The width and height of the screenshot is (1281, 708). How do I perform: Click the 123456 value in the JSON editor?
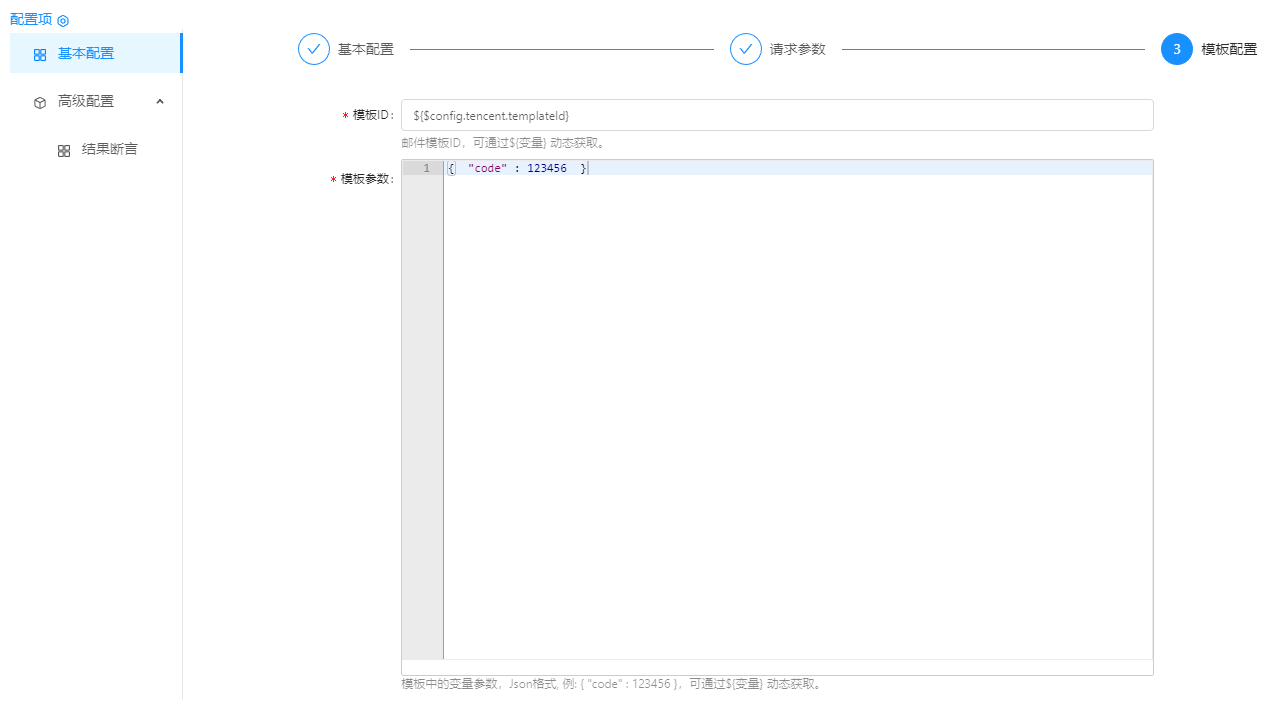pos(547,169)
